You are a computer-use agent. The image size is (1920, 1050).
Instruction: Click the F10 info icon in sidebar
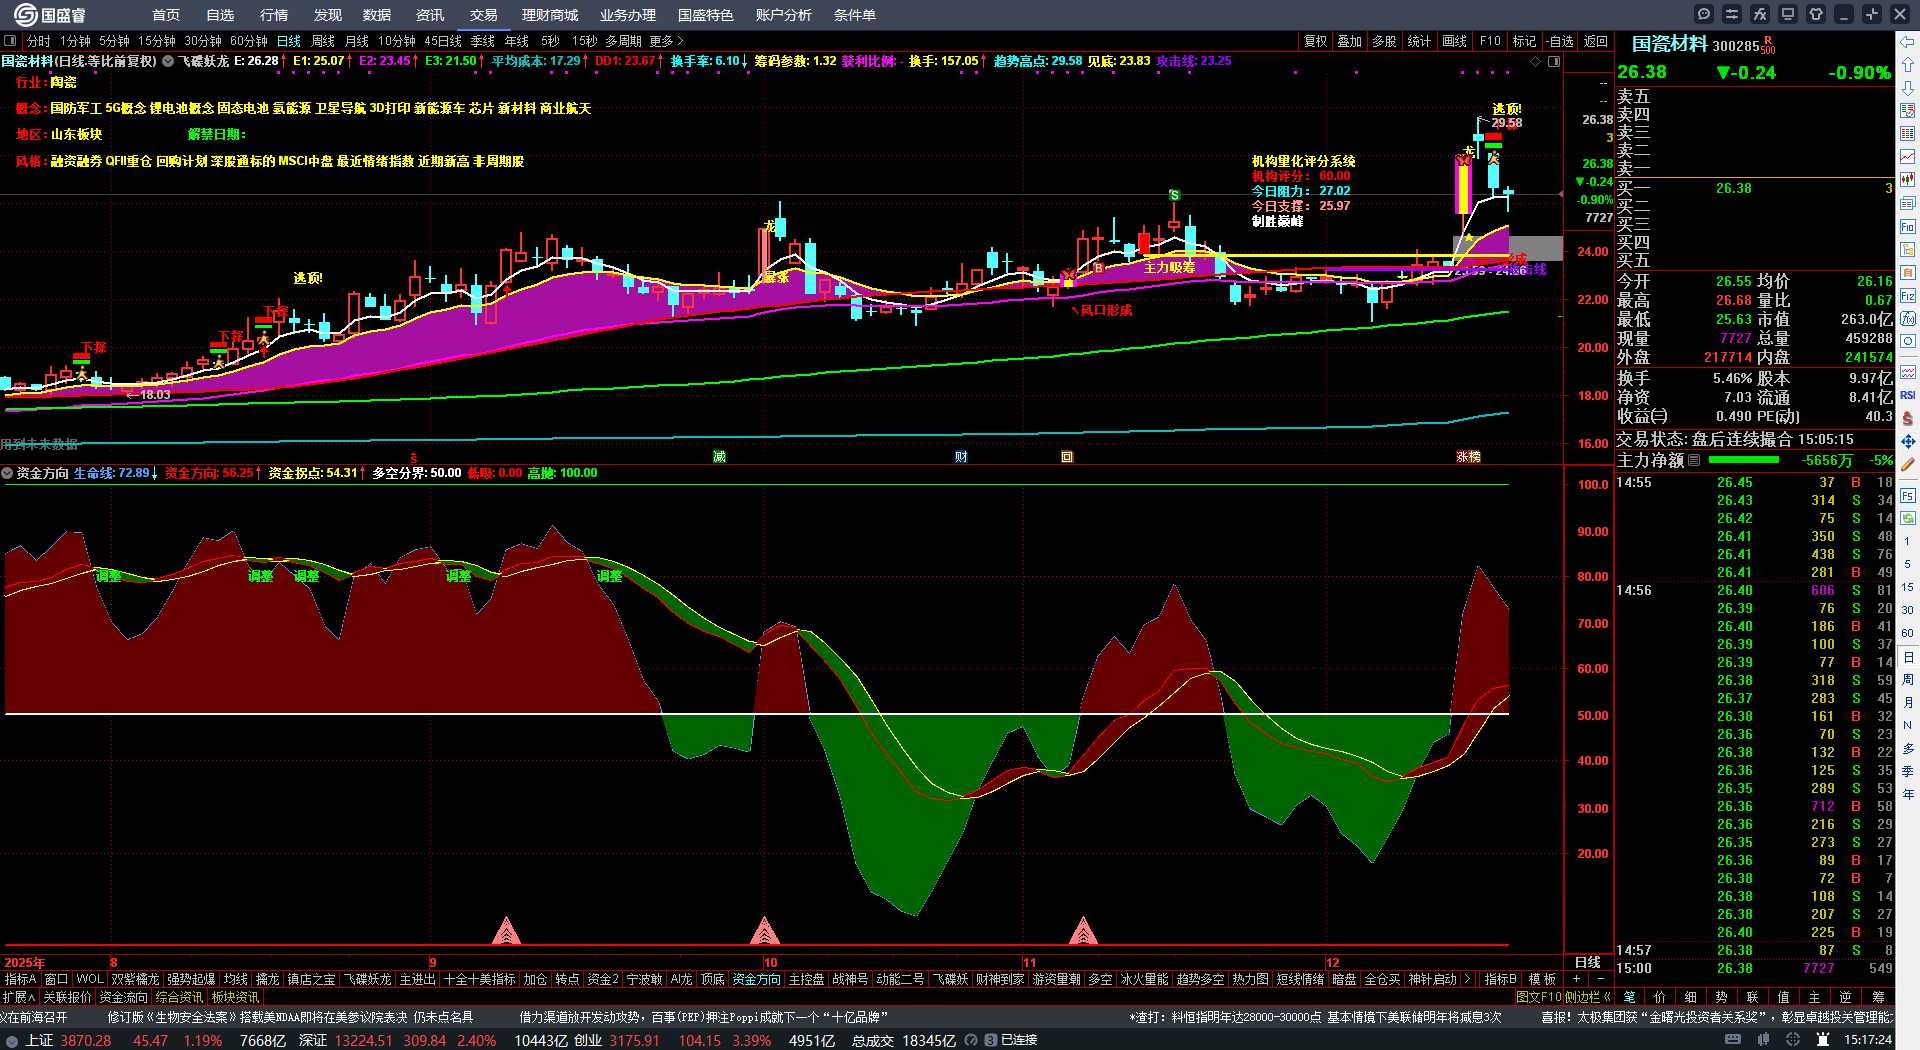(1908, 227)
